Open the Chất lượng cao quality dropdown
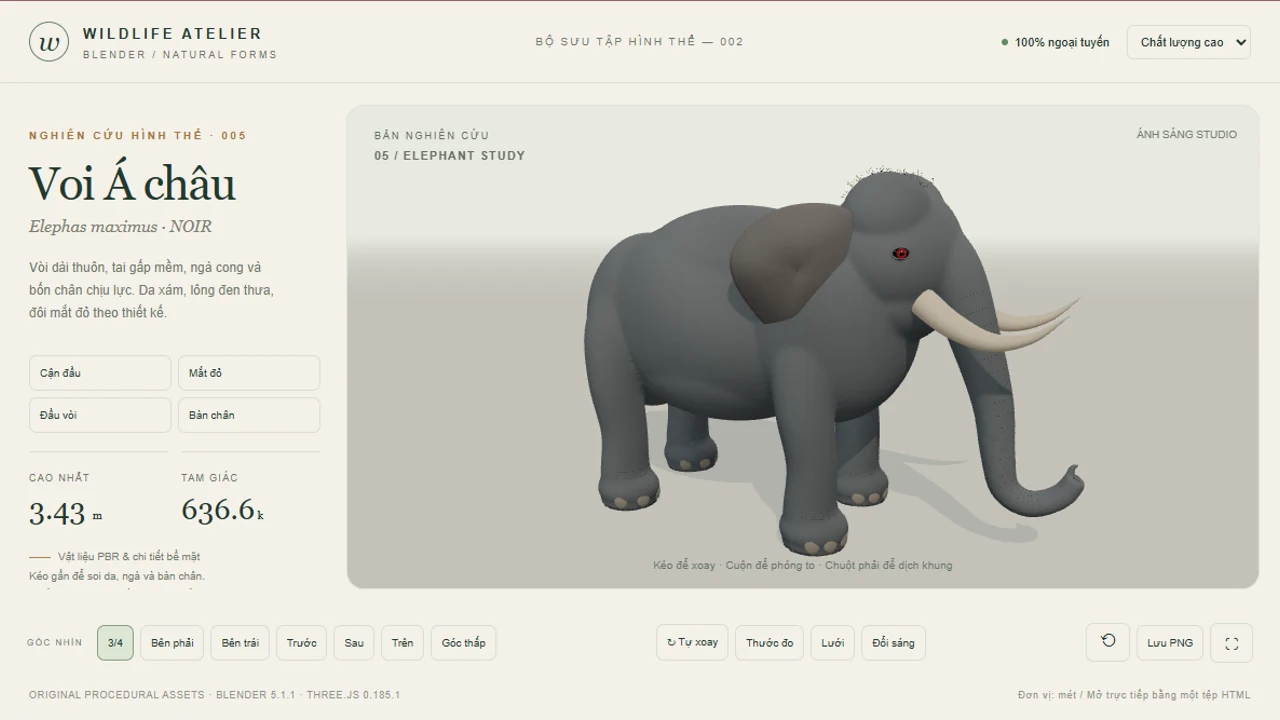 point(1189,42)
